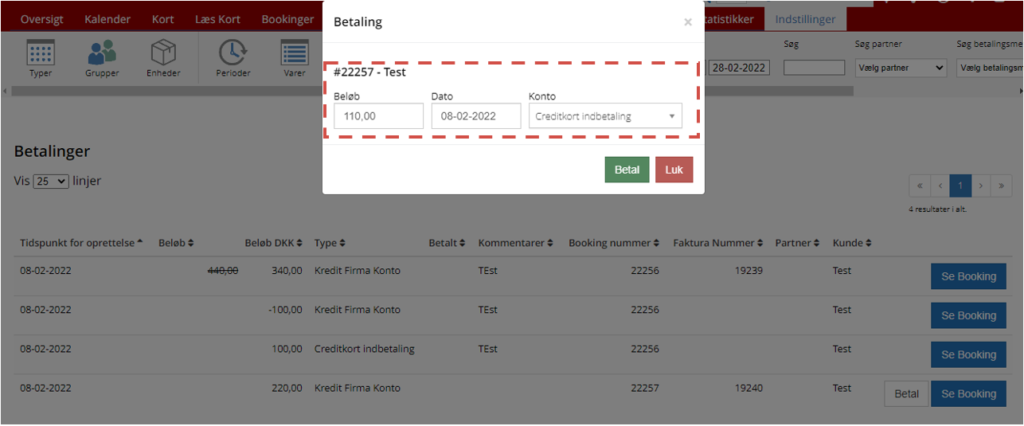Switch to the Kalender tab

[x=107, y=19]
